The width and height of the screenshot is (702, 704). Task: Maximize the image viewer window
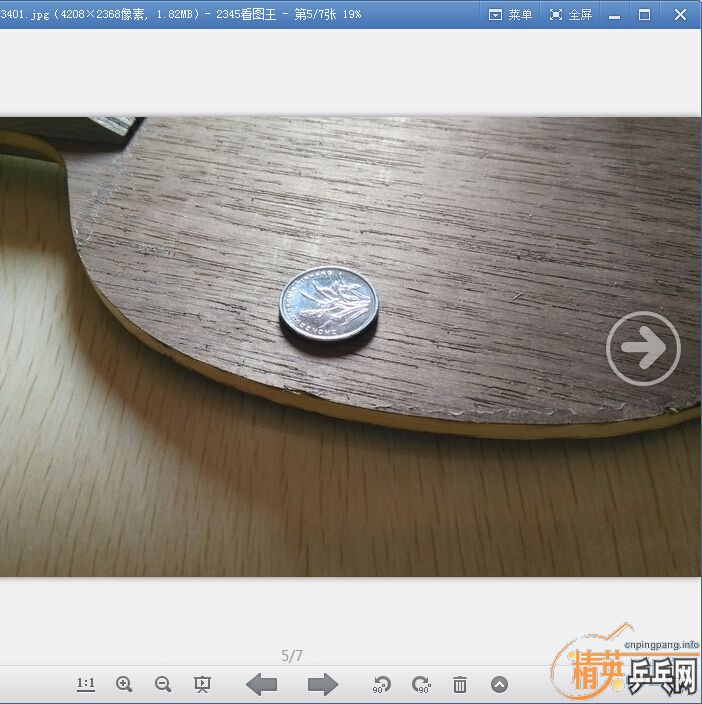644,14
